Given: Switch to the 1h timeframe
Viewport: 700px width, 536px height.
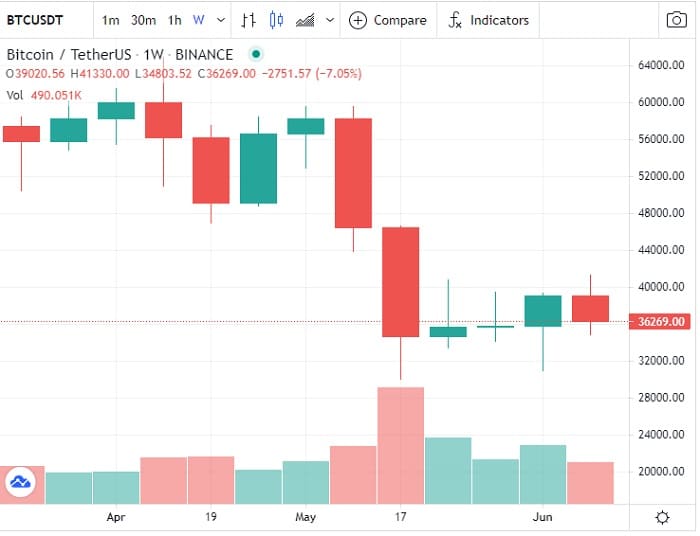Looking at the screenshot, I should [x=175, y=20].
